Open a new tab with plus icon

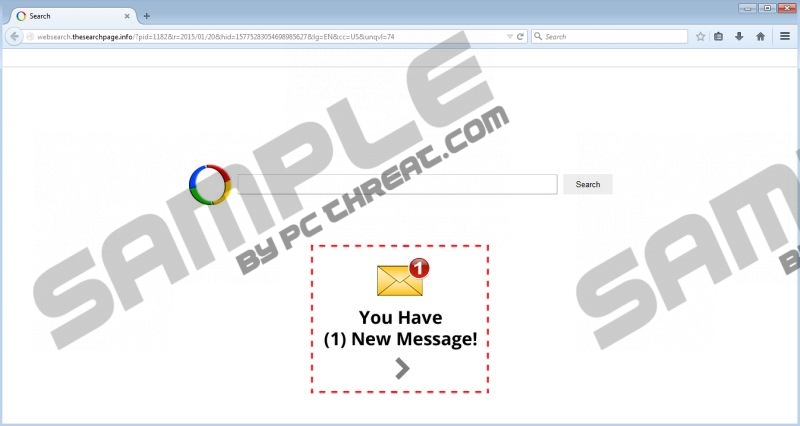(x=147, y=16)
